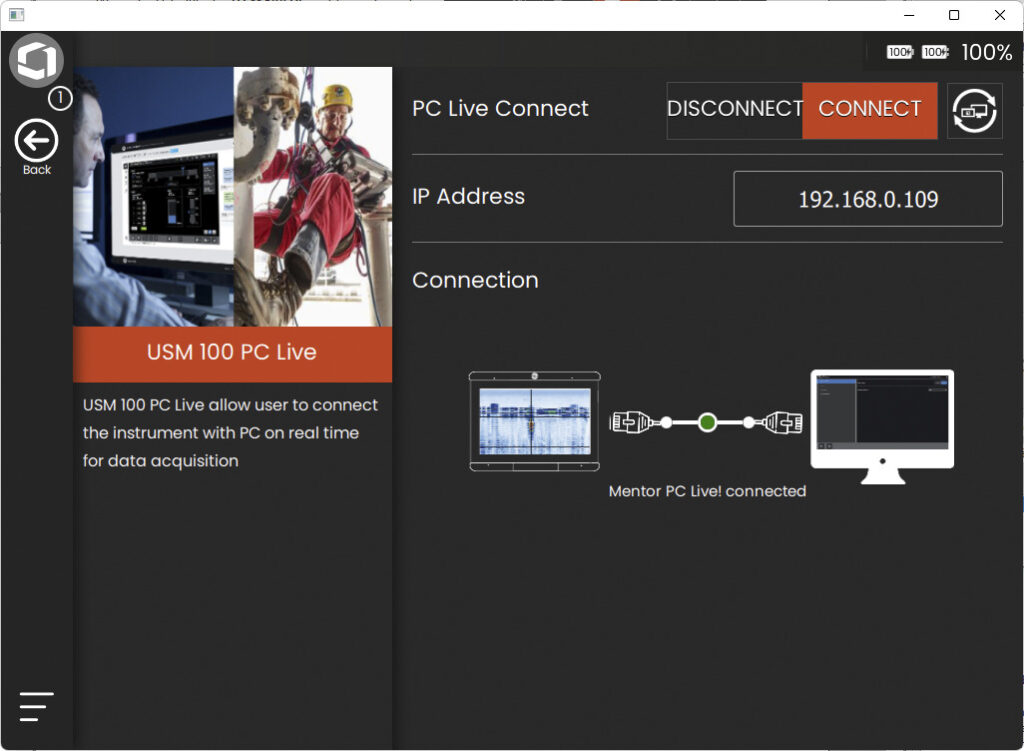Image resolution: width=1024 pixels, height=751 pixels.
Task: Click the PC monitor image
Action: [x=882, y=426]
